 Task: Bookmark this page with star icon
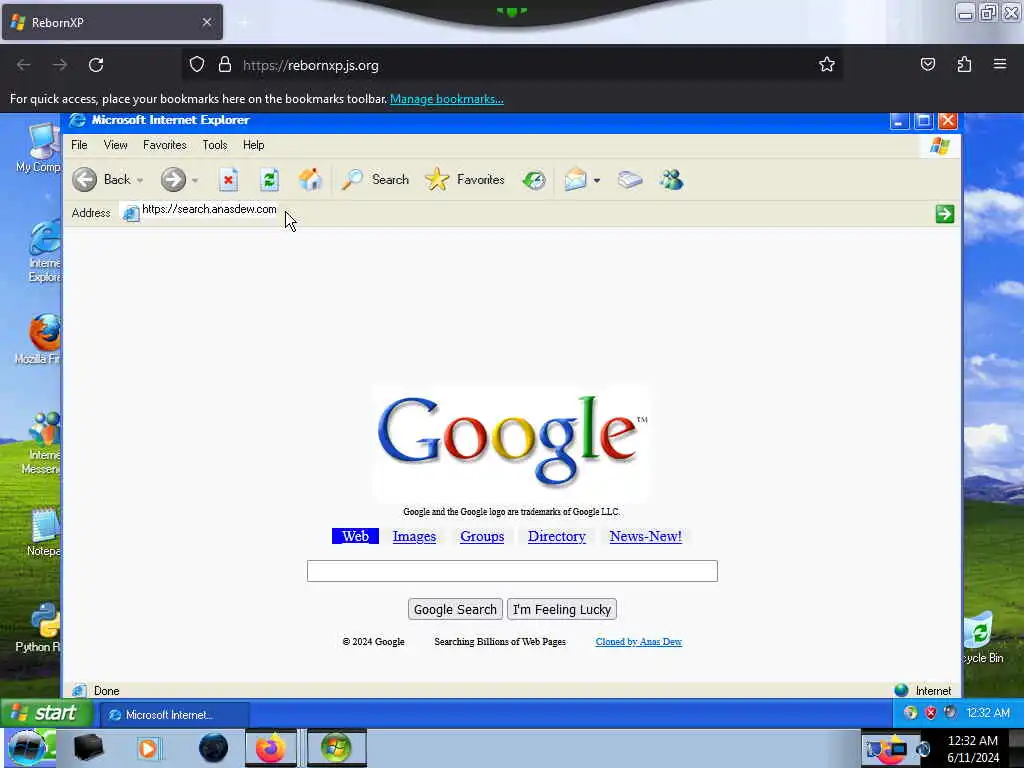(827, 64)
